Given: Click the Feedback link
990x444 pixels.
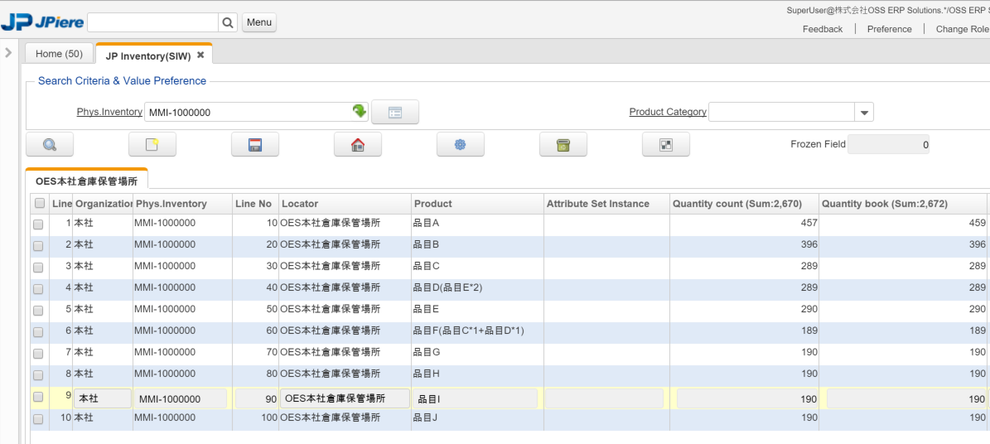Looking at the screenshot, I should [822, 29].
